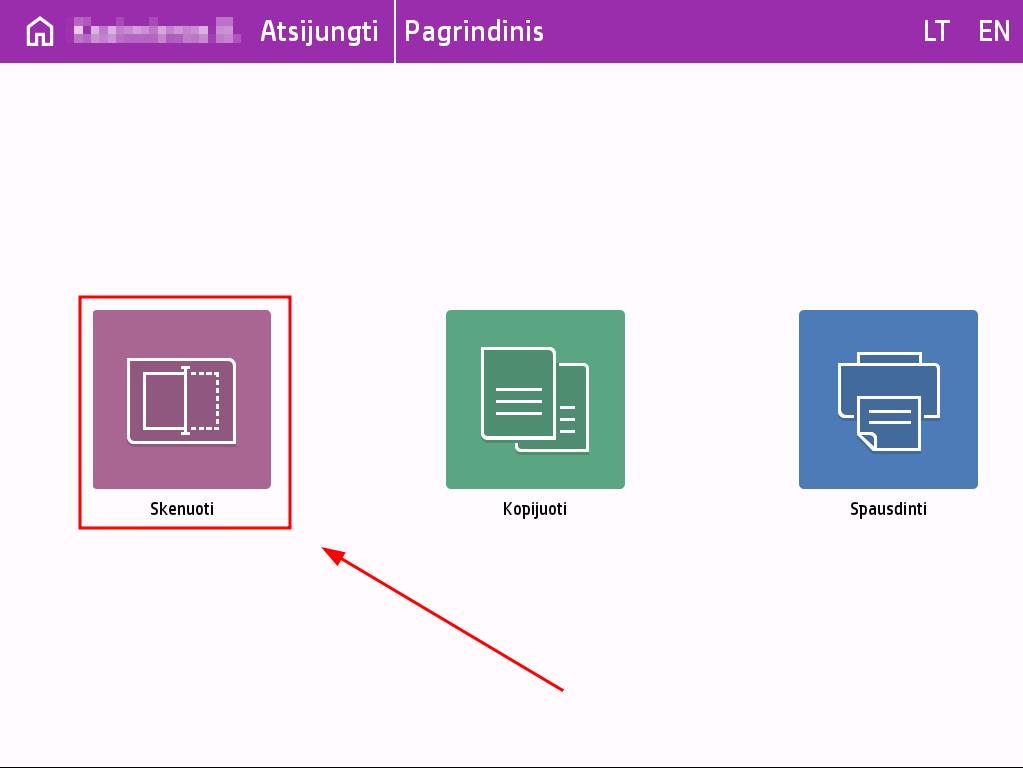Click the Skenuoti text label

[x=182, y=509]
